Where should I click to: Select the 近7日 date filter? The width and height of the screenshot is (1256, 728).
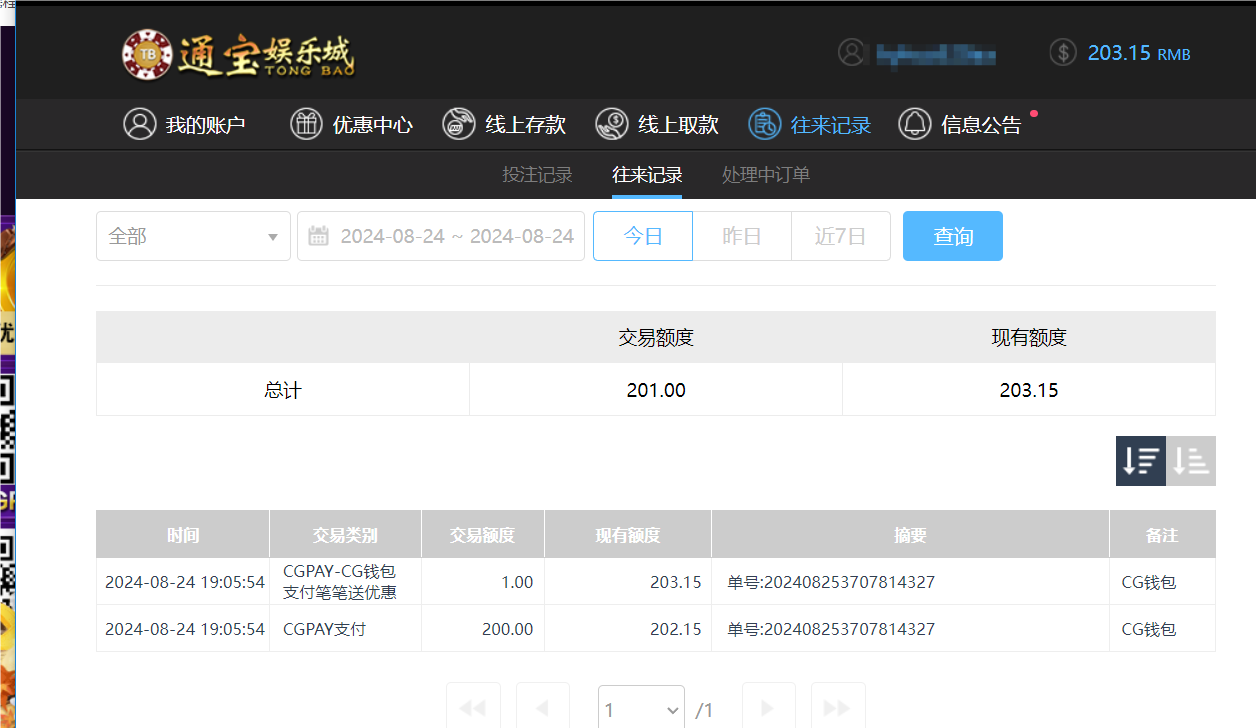click(x=840, y=236)
